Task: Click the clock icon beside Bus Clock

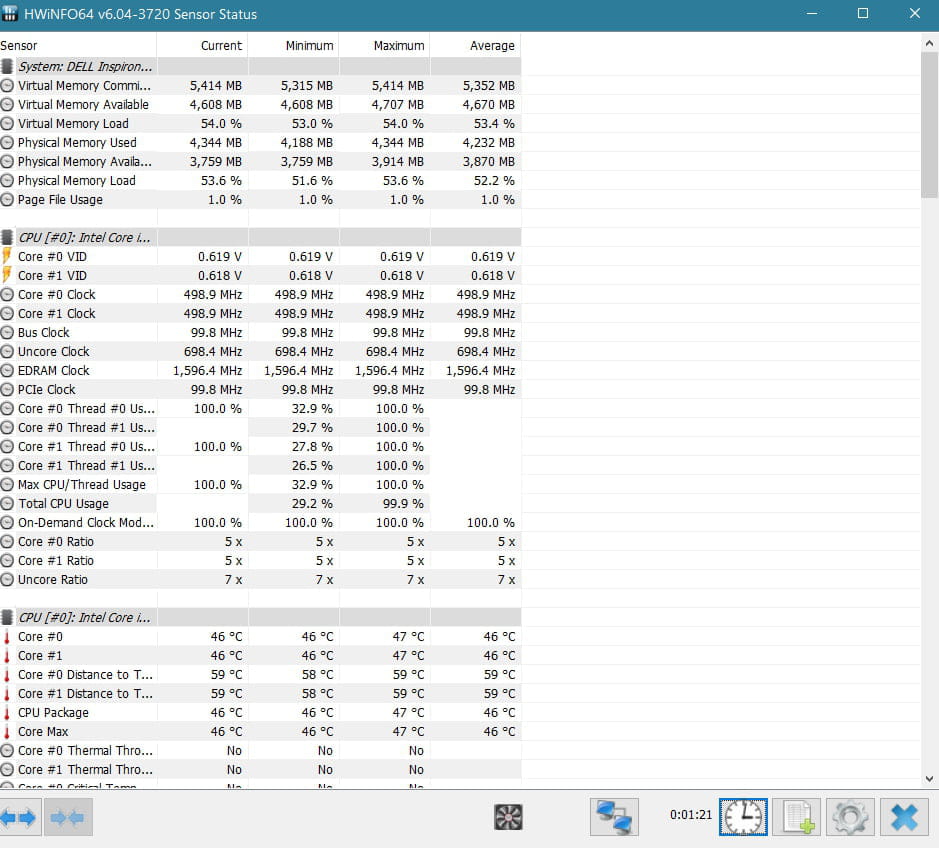Action: 7,332
